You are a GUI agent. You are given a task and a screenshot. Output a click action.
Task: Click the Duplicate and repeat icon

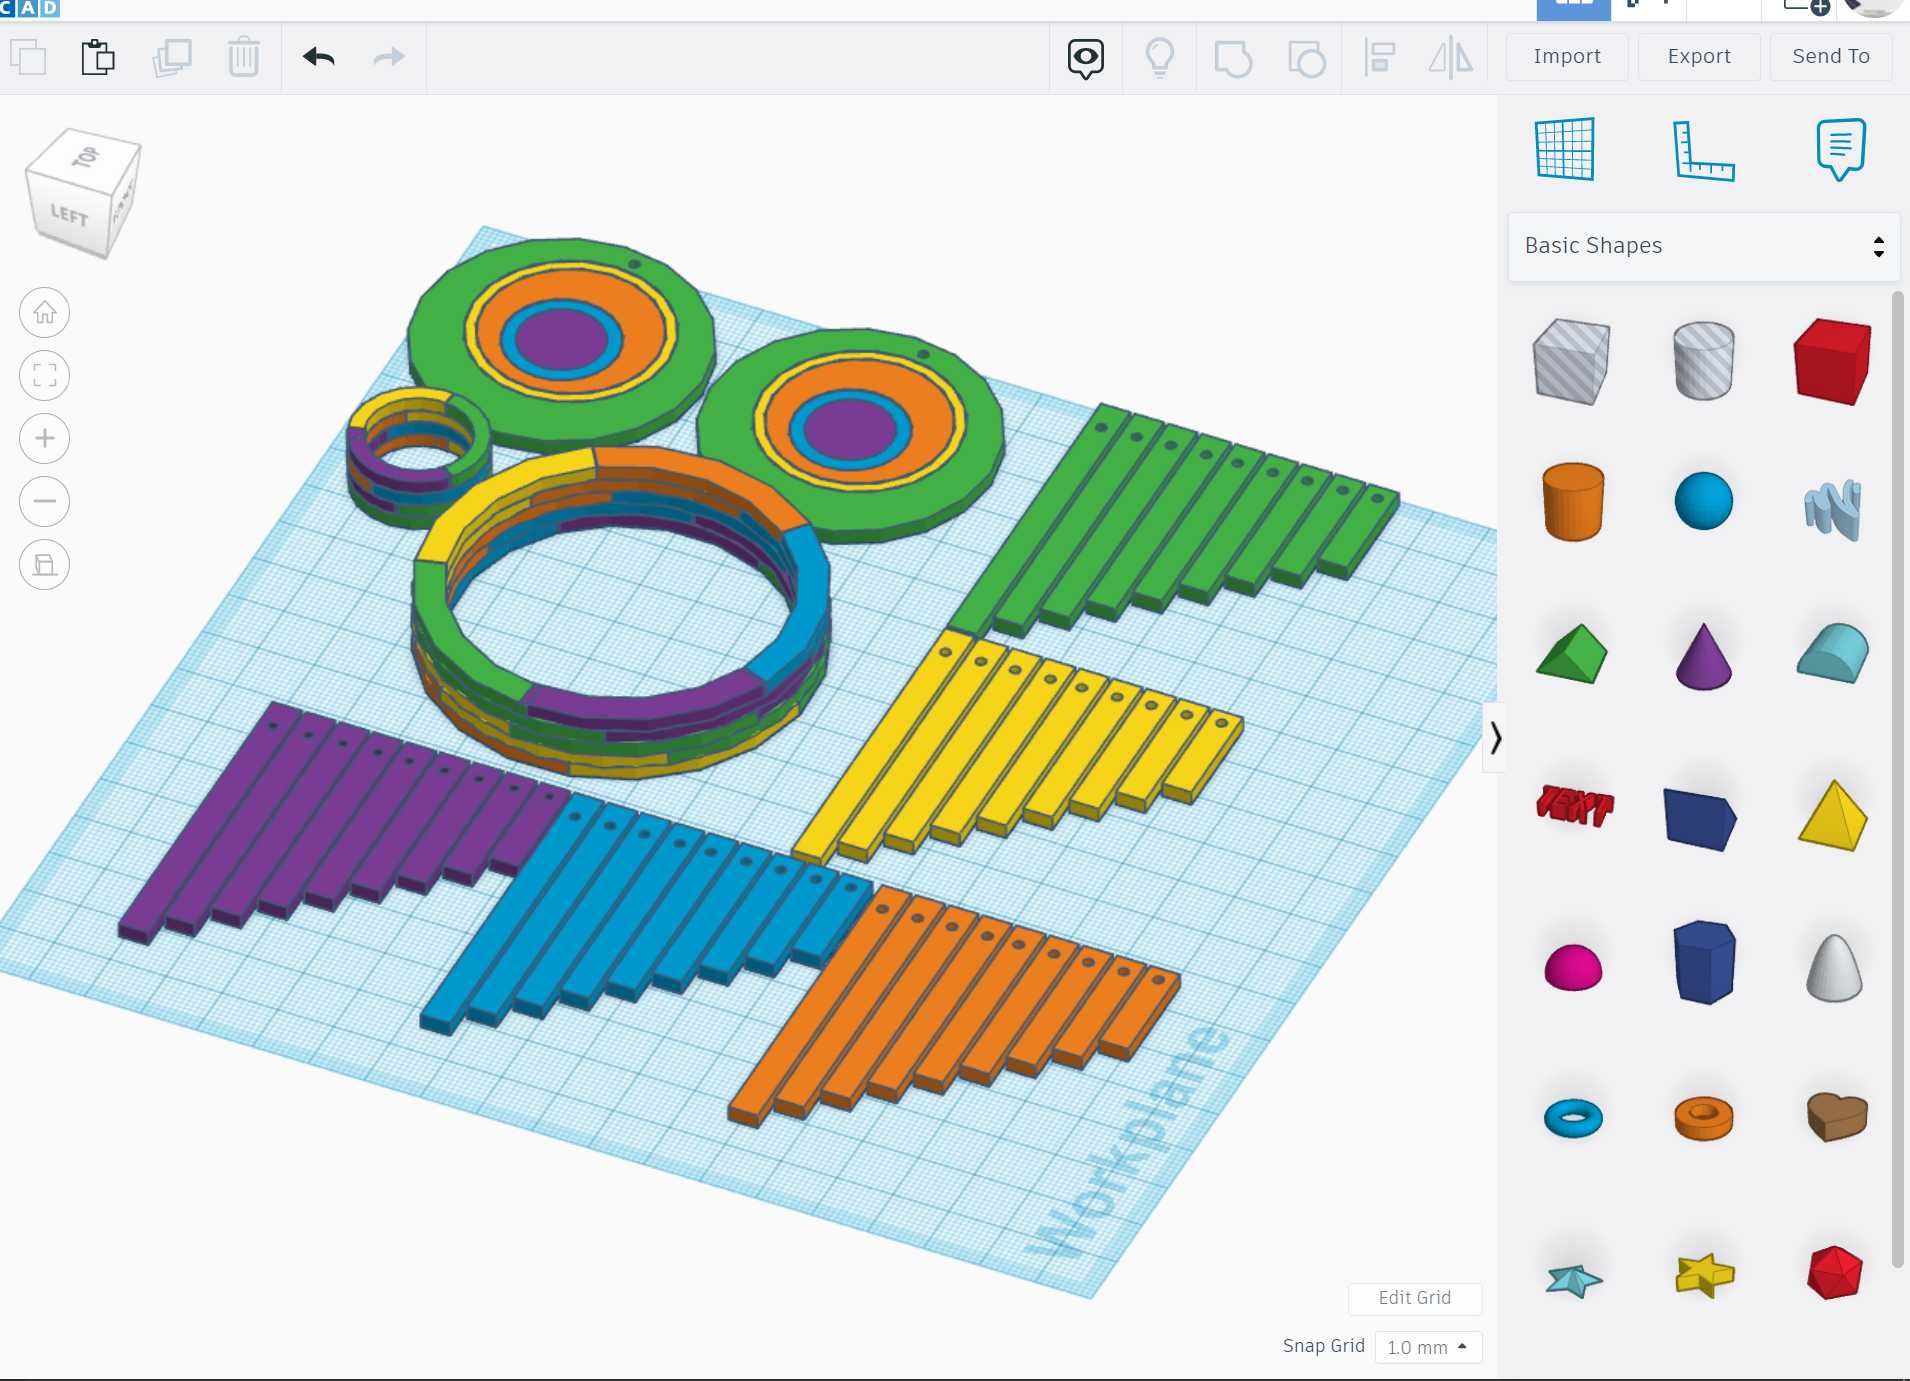[x=171, y=57]
